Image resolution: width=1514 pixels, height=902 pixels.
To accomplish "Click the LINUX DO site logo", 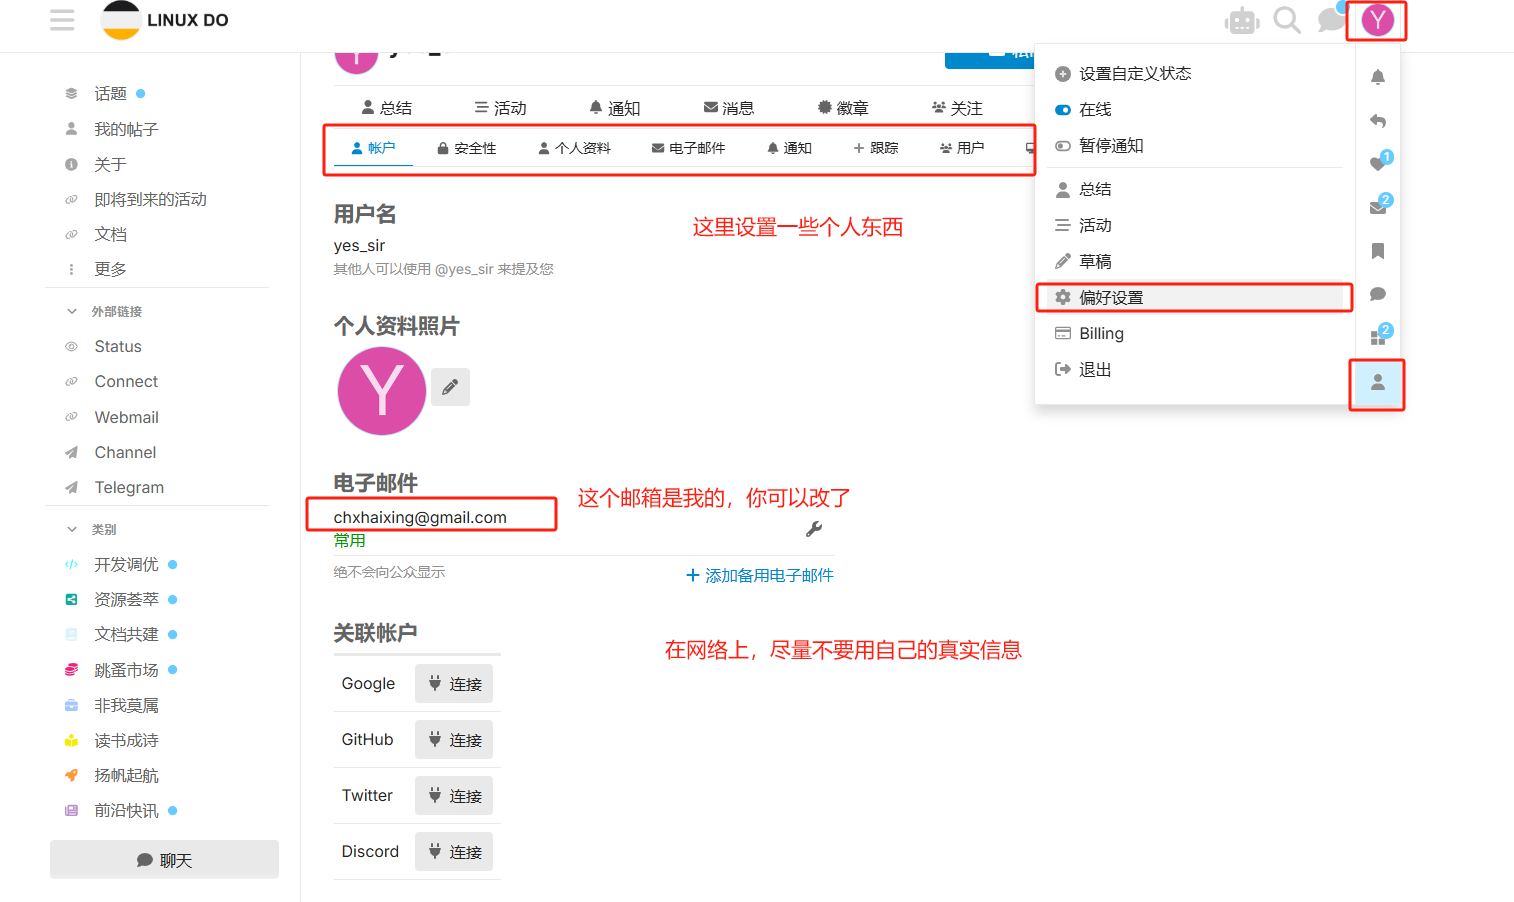I will click(x=165, y=20).
